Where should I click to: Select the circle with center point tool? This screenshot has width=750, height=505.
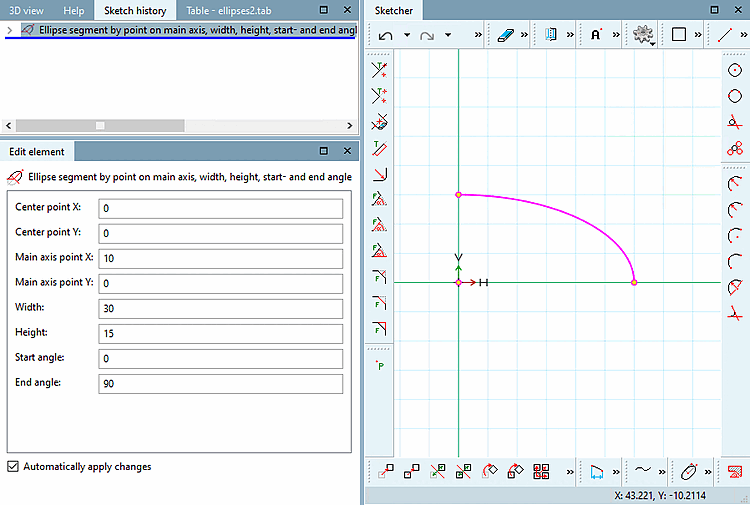(735, 70)
